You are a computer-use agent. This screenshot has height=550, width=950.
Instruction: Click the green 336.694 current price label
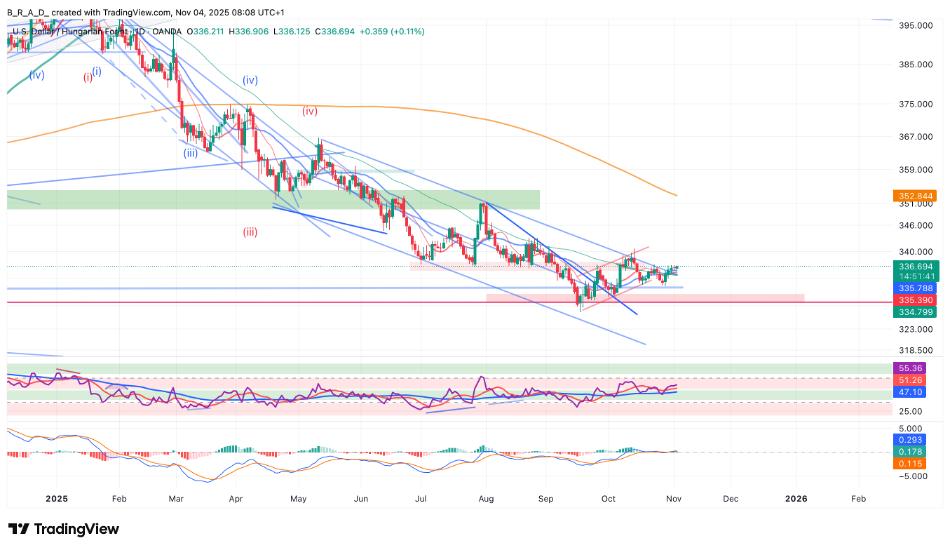916,267
